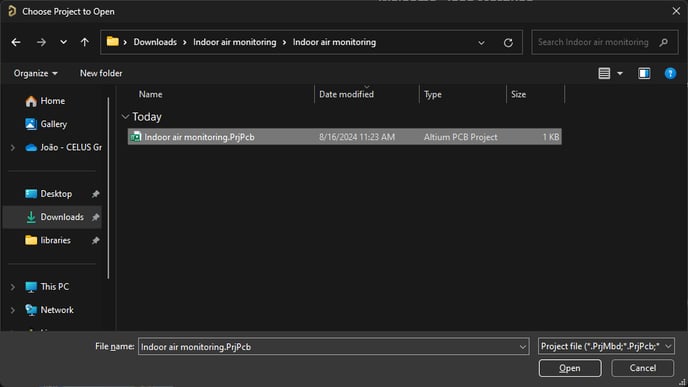Go back to previous folder

point(16,42)
